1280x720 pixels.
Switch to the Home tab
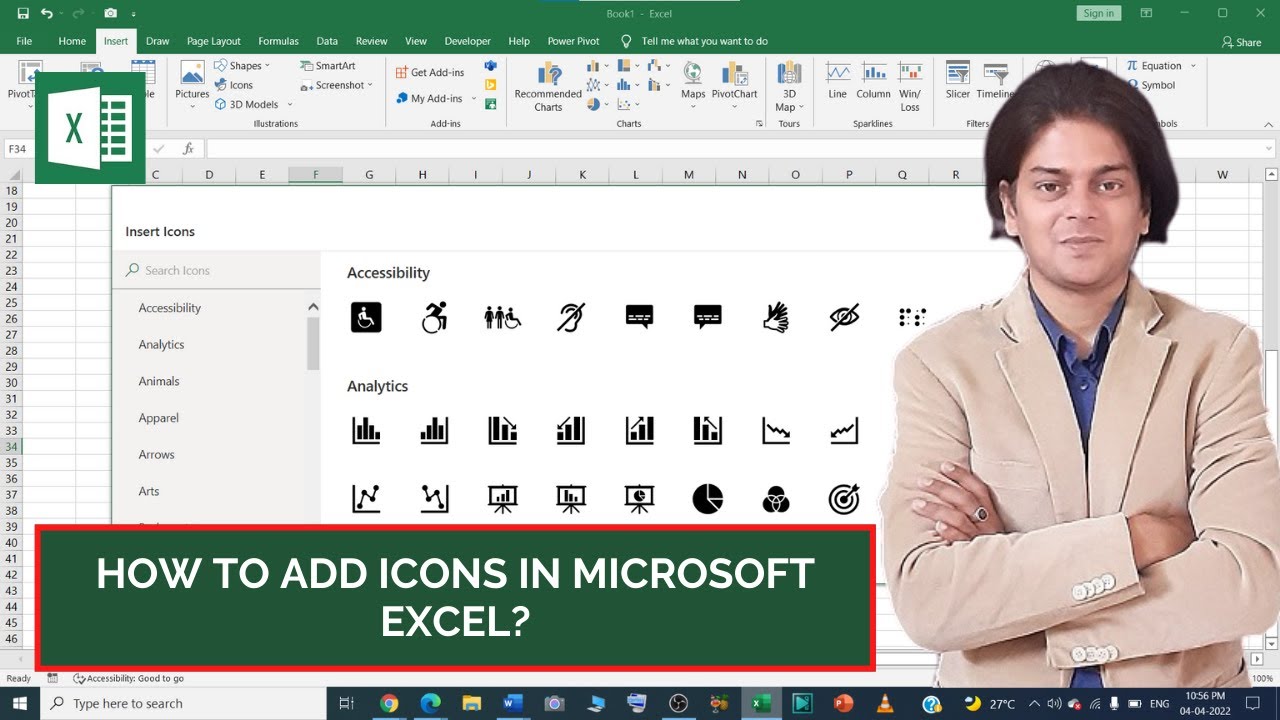tap(72, 41)
